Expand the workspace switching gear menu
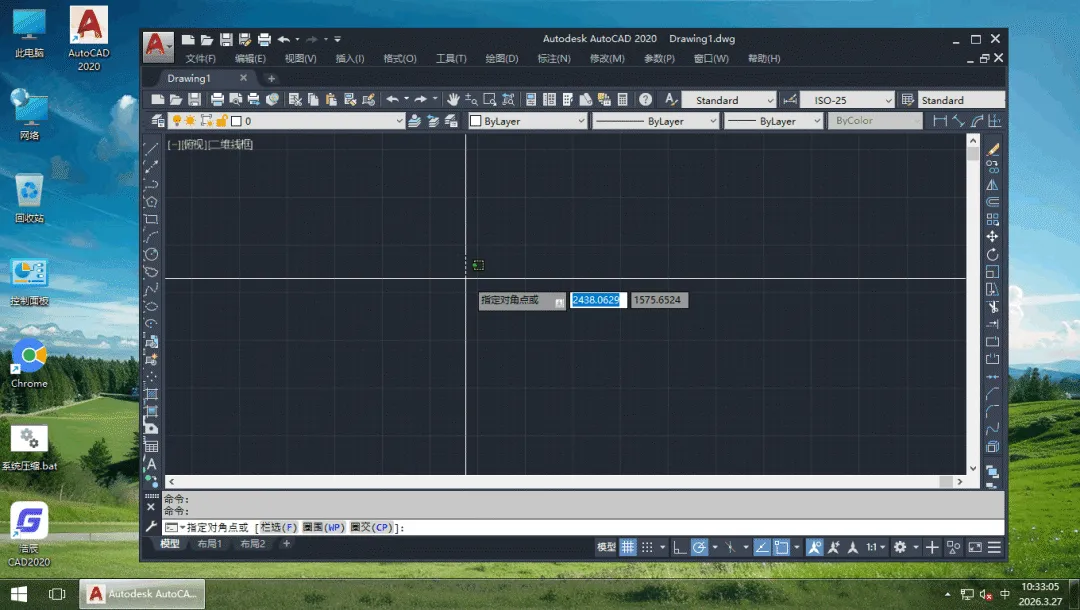1080x610 pixels. coord(915,547)
